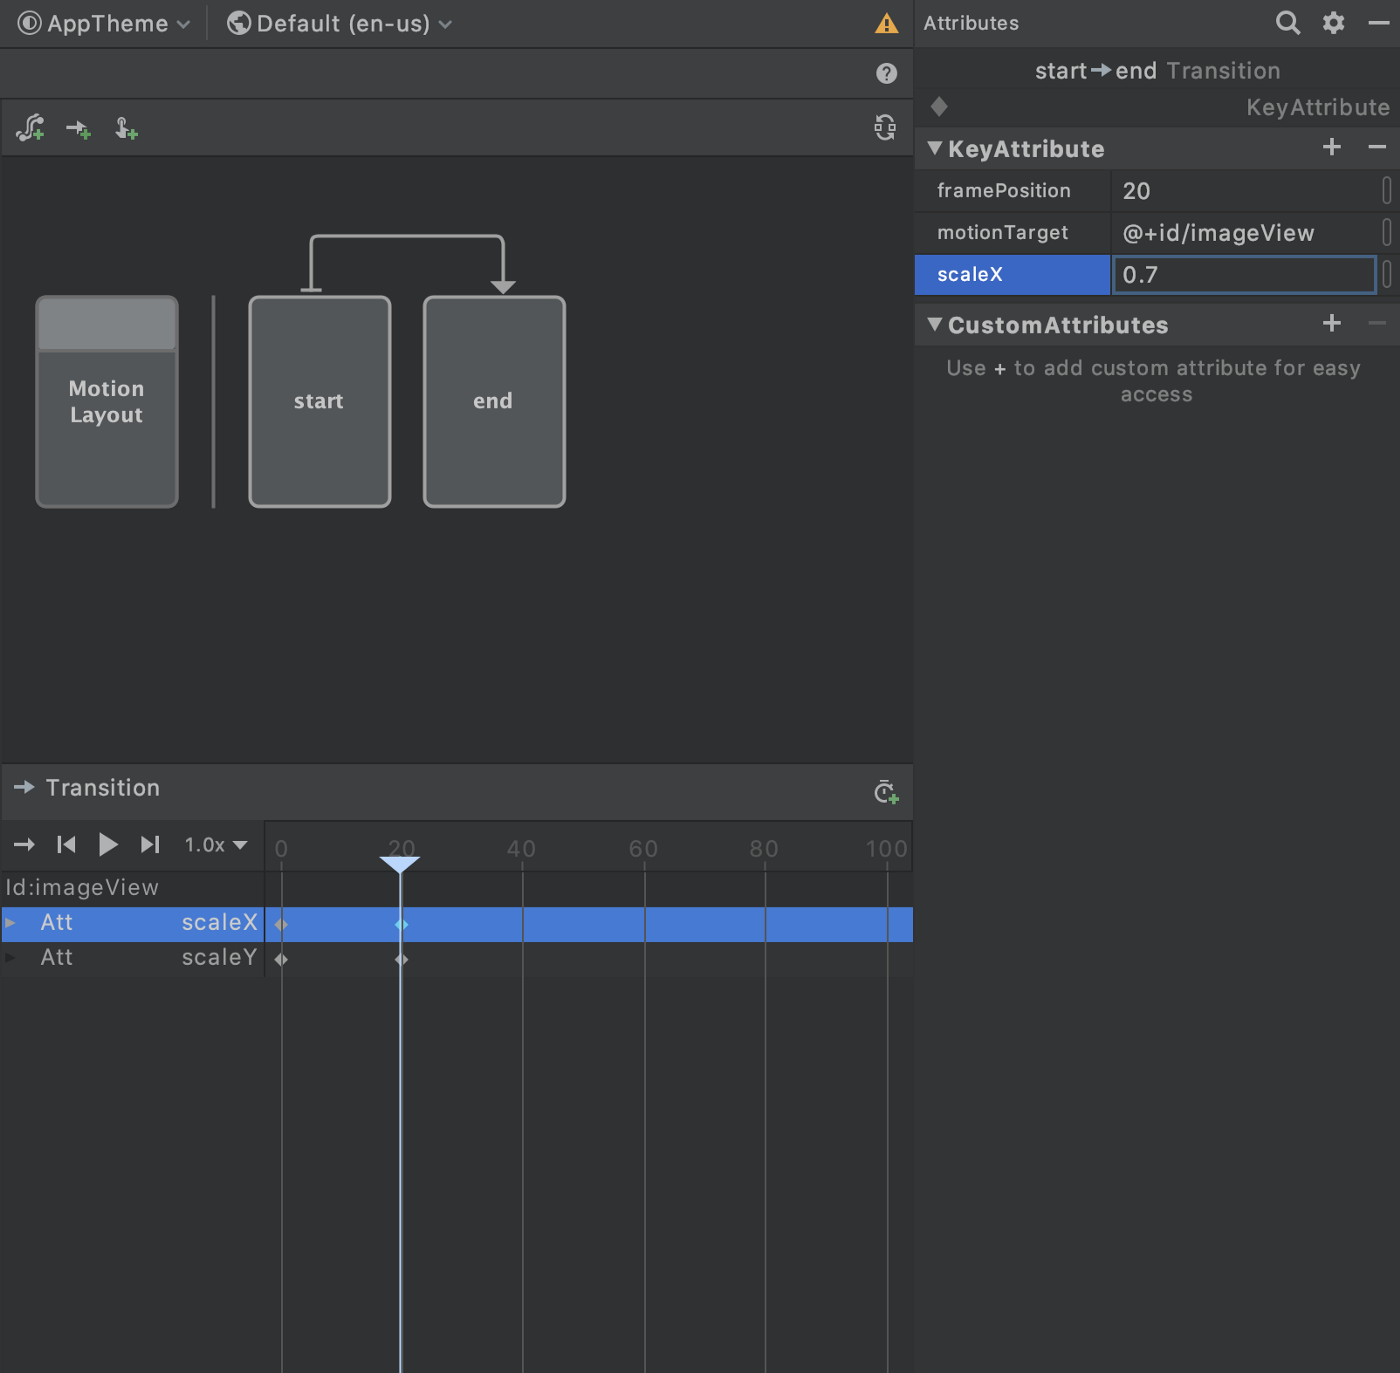This screenshot has width=1400, height=1373.
Task: Click the cycle layout orientation icon
Action: coord(885,127)
